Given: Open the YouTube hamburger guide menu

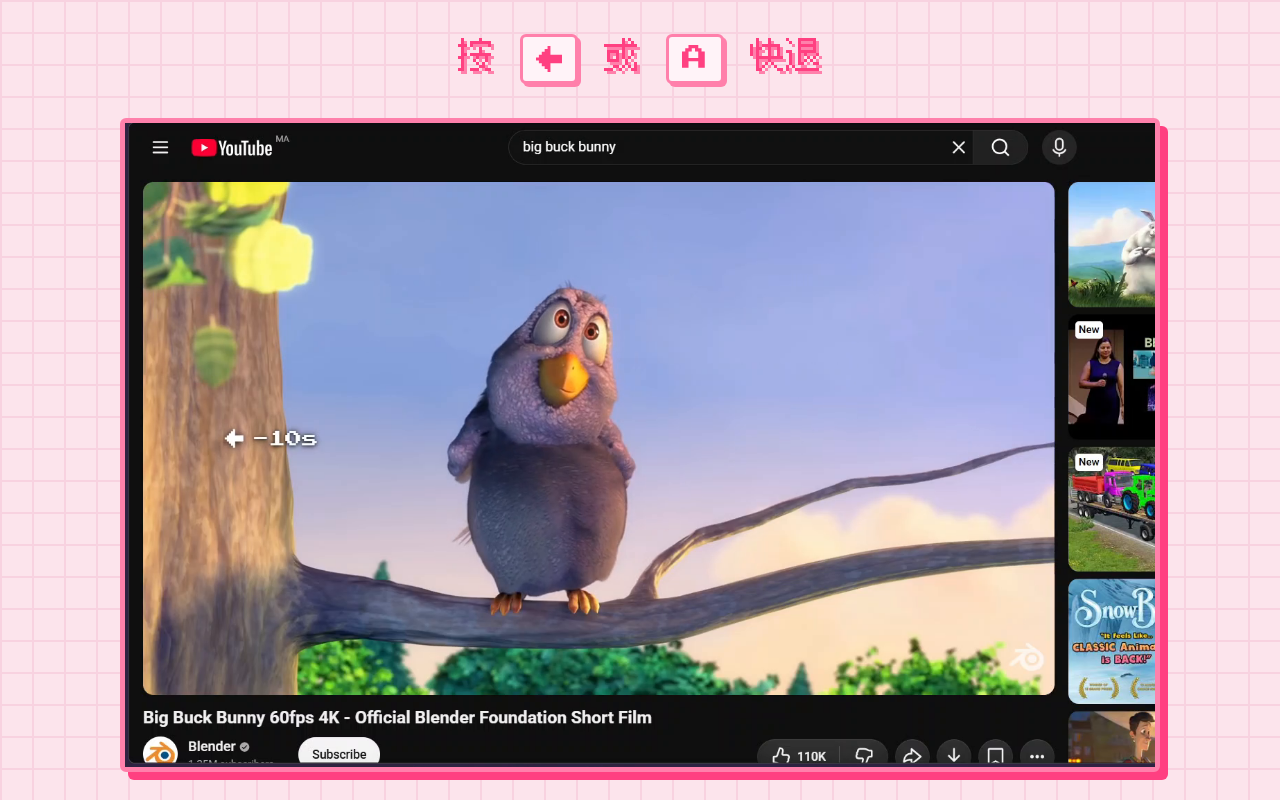Looking at the screenshot, I should pyautogui.click(x=160, y=147).
